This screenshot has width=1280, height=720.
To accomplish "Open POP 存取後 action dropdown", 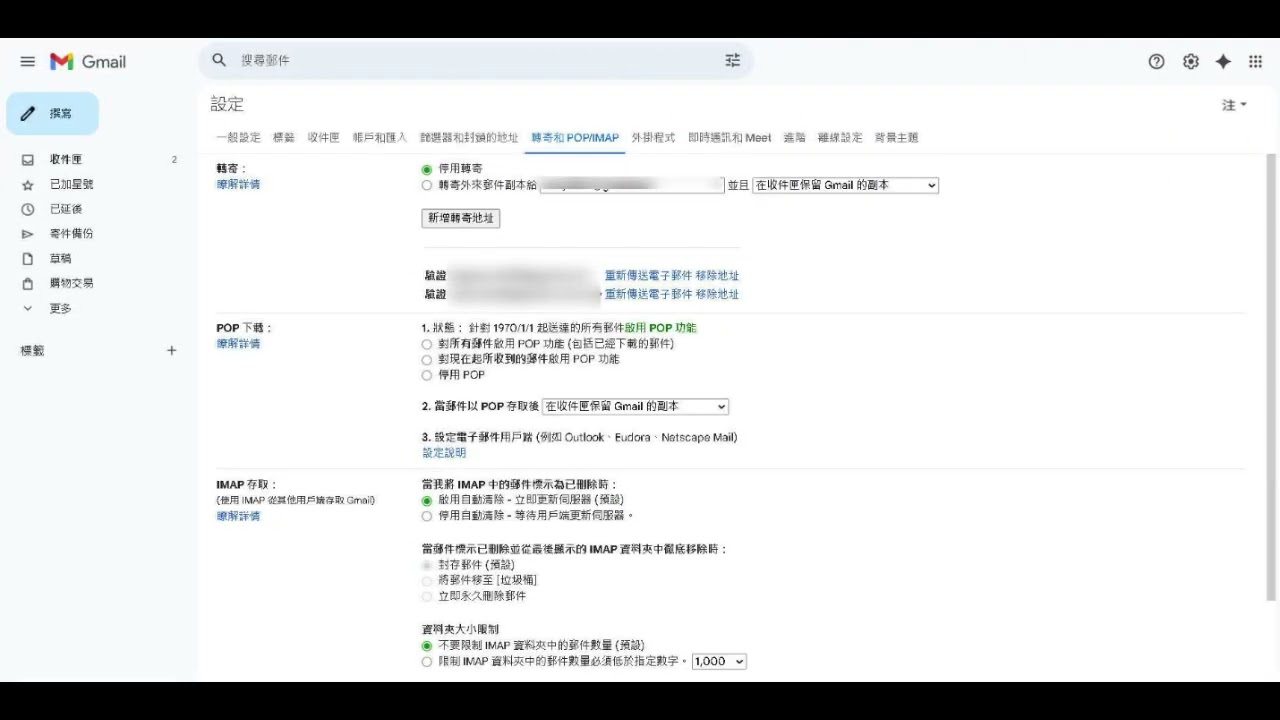I will [x=635, y=407].
